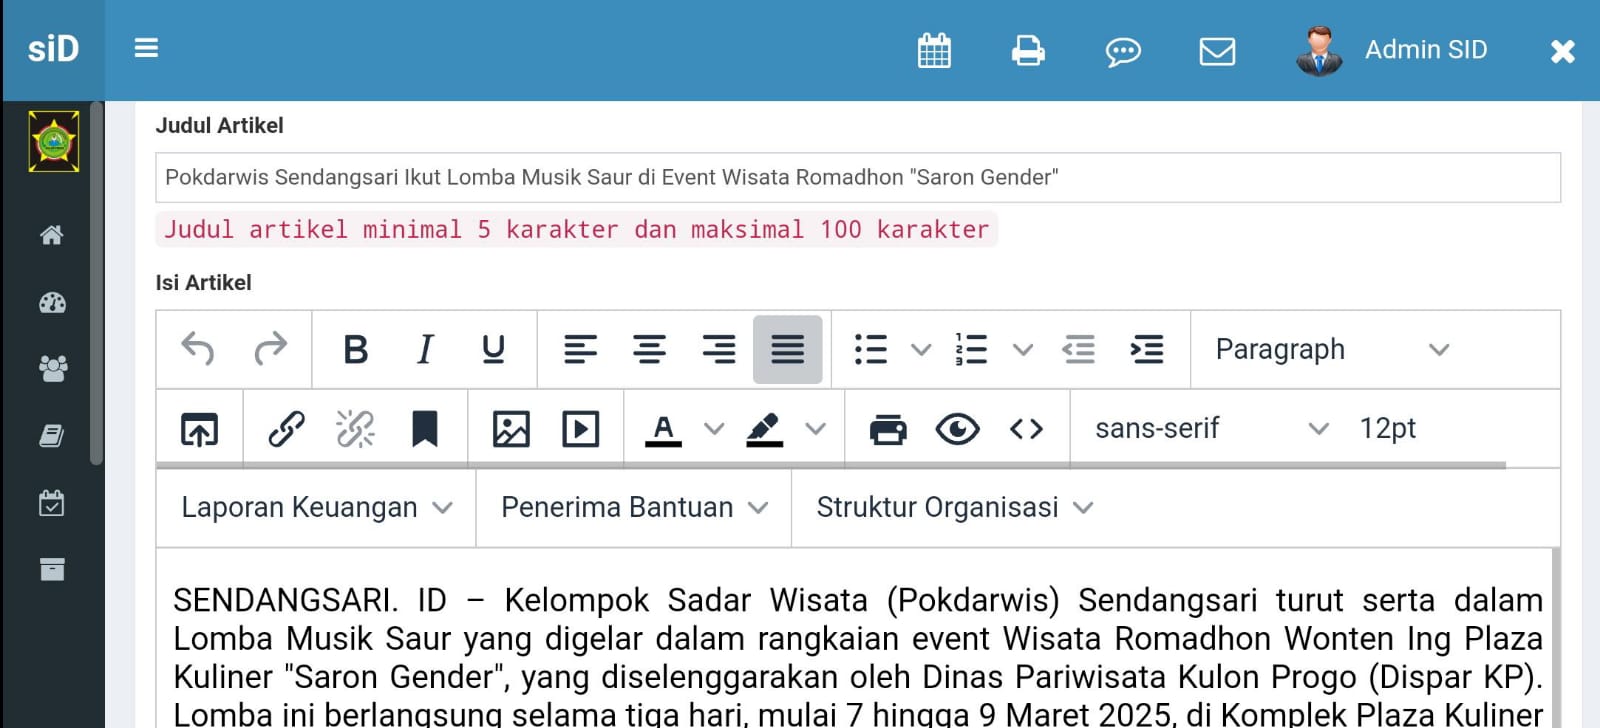Align text center

pos(650,349)
